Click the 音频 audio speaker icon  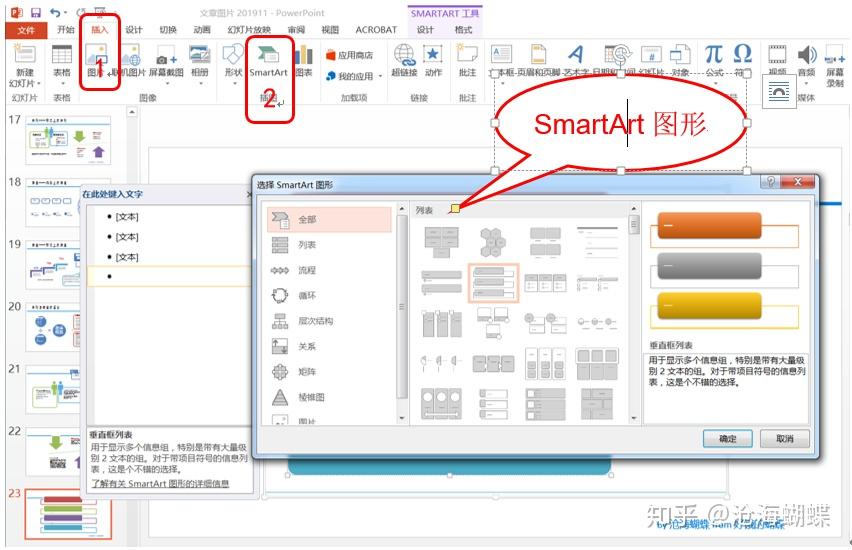click(807, 54)
